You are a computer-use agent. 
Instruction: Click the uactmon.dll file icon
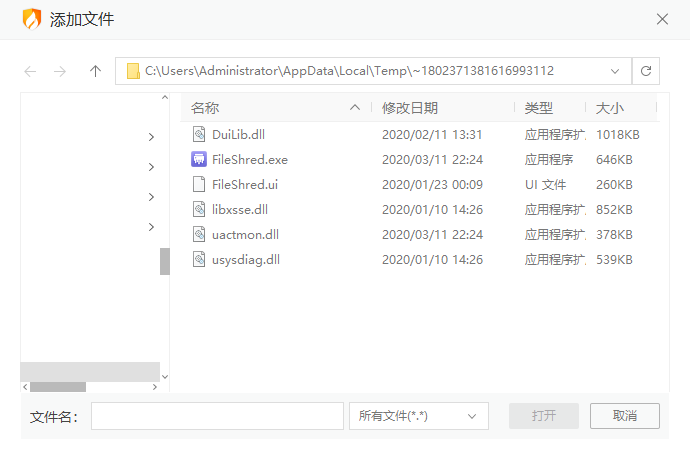coord(199,235)
